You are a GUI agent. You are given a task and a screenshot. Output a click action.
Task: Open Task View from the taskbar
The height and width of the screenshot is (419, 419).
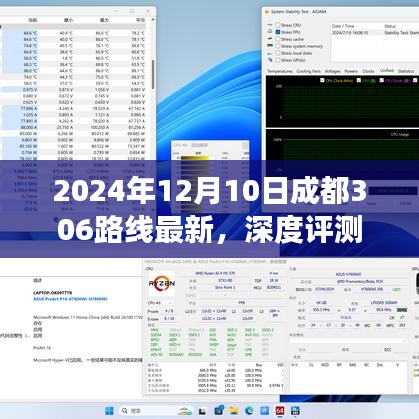tap(202, 411)
